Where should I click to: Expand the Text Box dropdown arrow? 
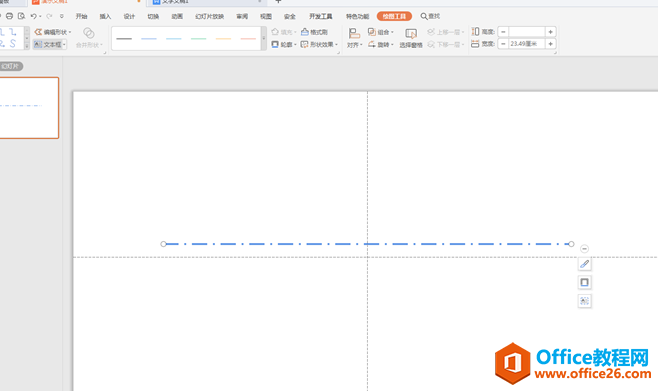point(64,44)
